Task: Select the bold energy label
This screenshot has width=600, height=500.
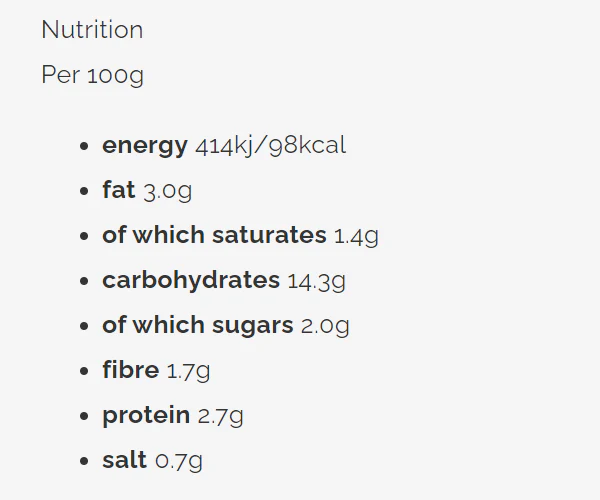Action: point(144,146)
